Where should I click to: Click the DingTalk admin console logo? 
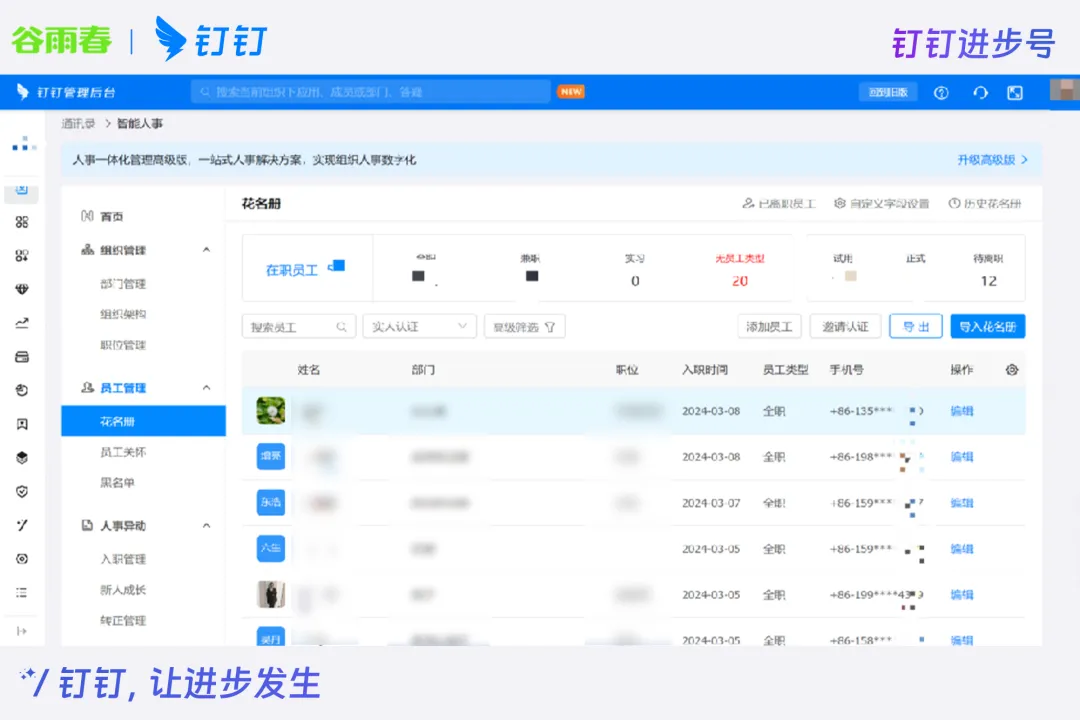(x=67, y=92)
